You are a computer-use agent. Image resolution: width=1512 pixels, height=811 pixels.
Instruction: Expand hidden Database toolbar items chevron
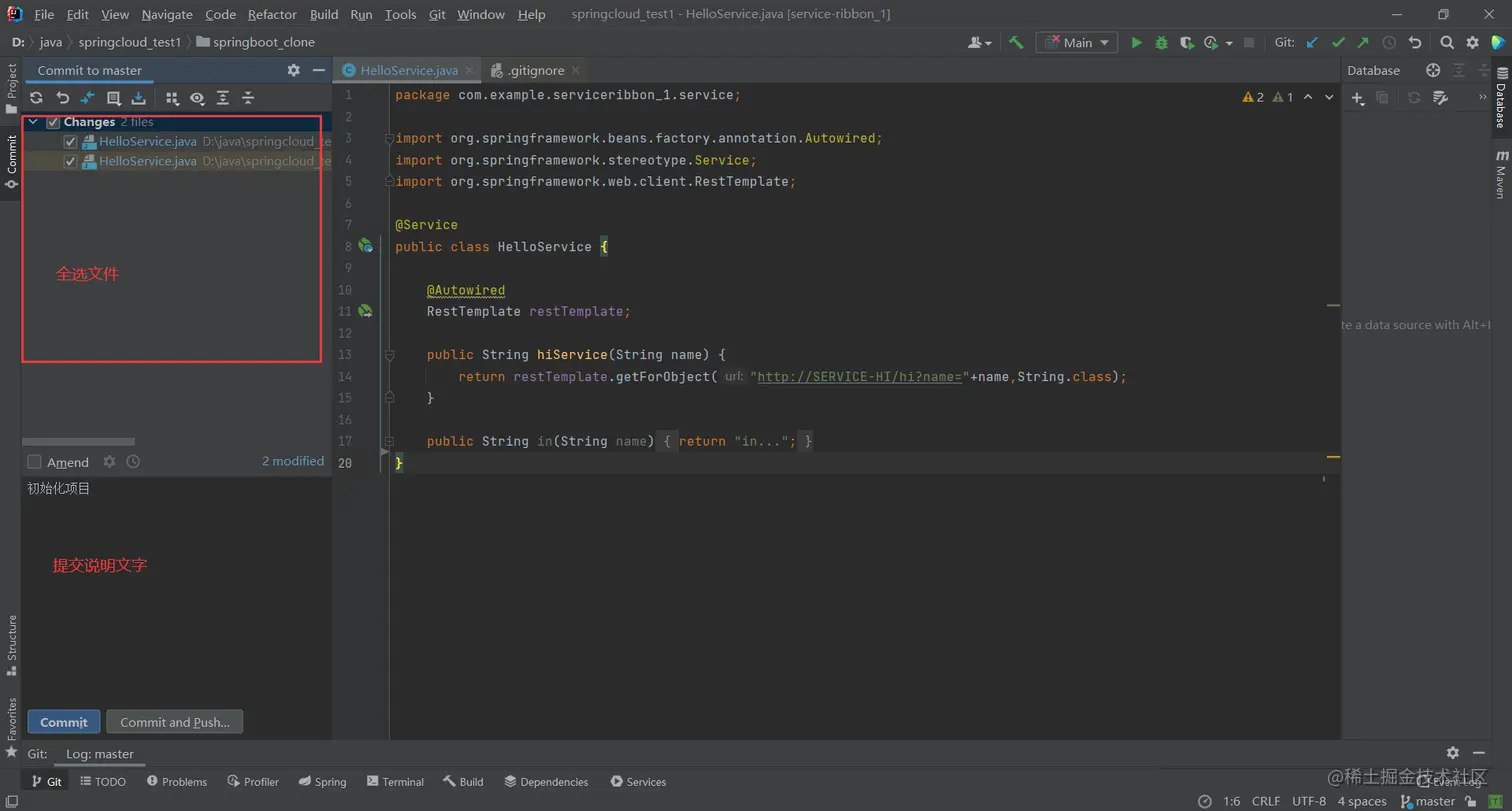[x=1483, y=98]
